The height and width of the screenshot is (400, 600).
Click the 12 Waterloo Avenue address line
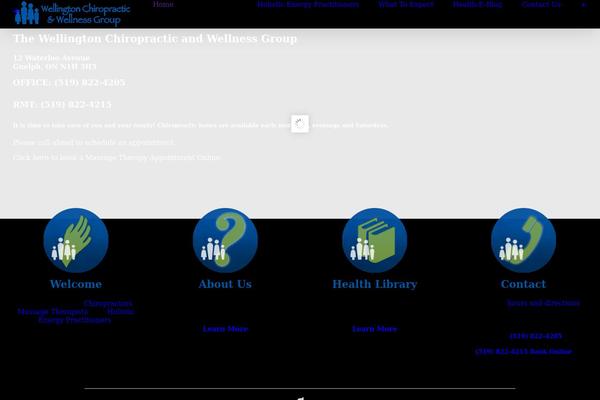click(x=51, y=58)
